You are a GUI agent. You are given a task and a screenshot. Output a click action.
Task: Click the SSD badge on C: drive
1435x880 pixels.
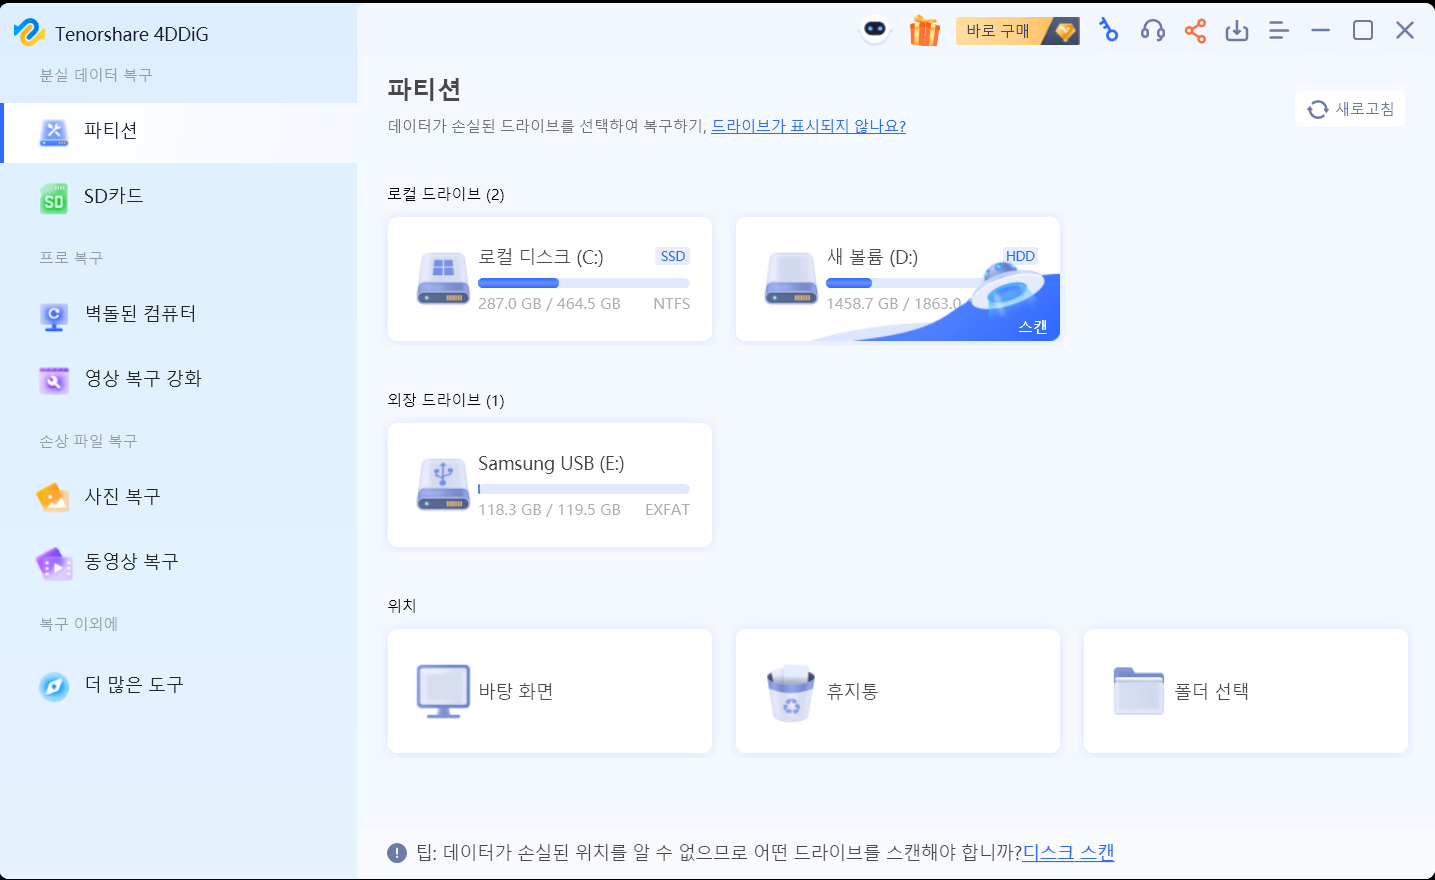pos(673,256)
